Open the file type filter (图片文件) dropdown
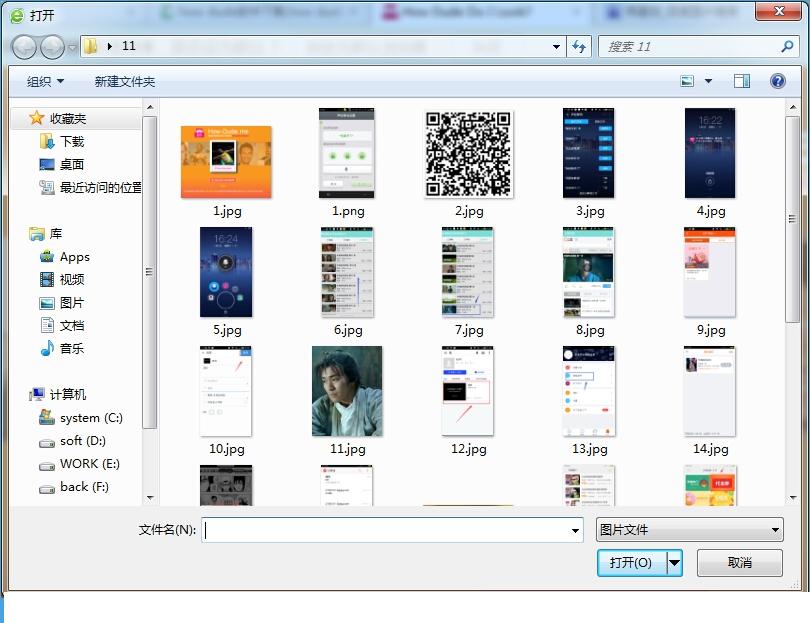Screen dimensions: 810x623 click(690, 529)
